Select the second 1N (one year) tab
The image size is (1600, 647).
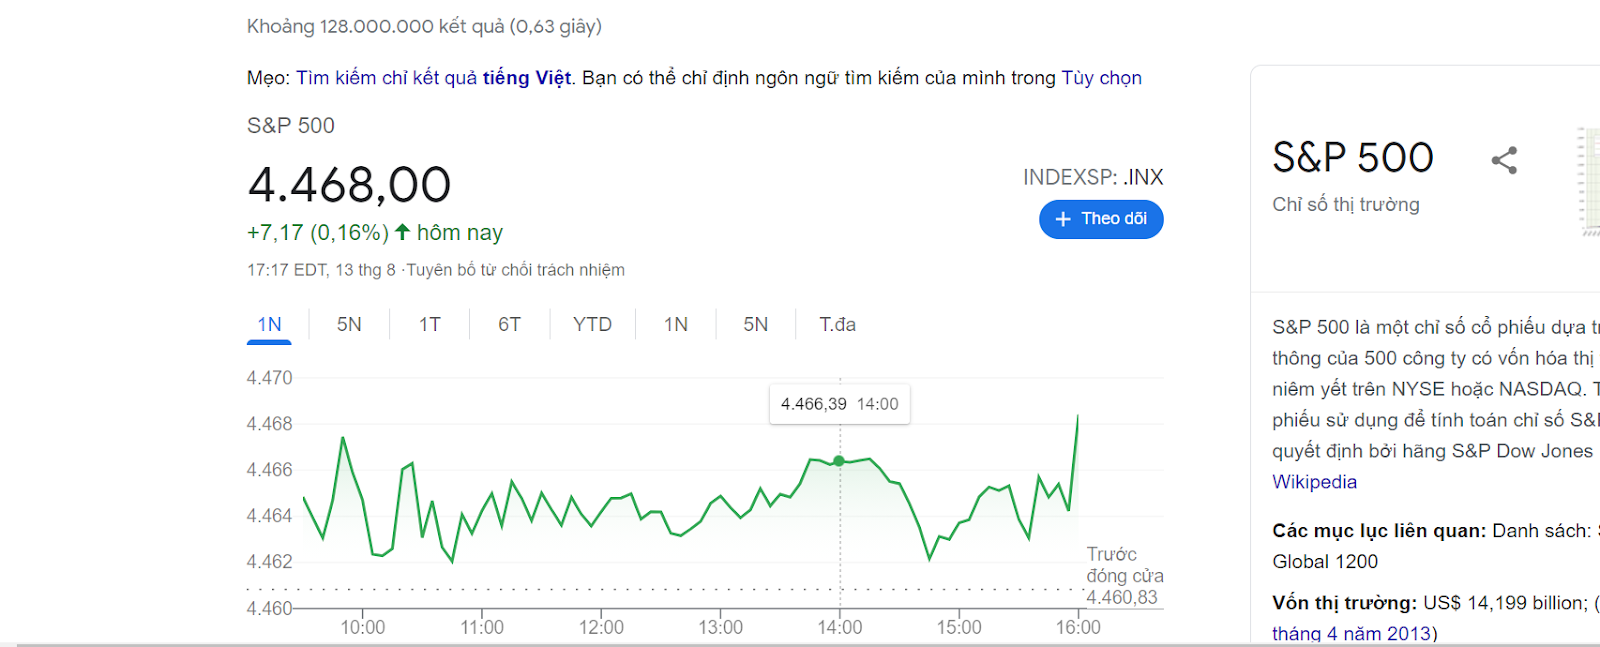pos(676,325)
